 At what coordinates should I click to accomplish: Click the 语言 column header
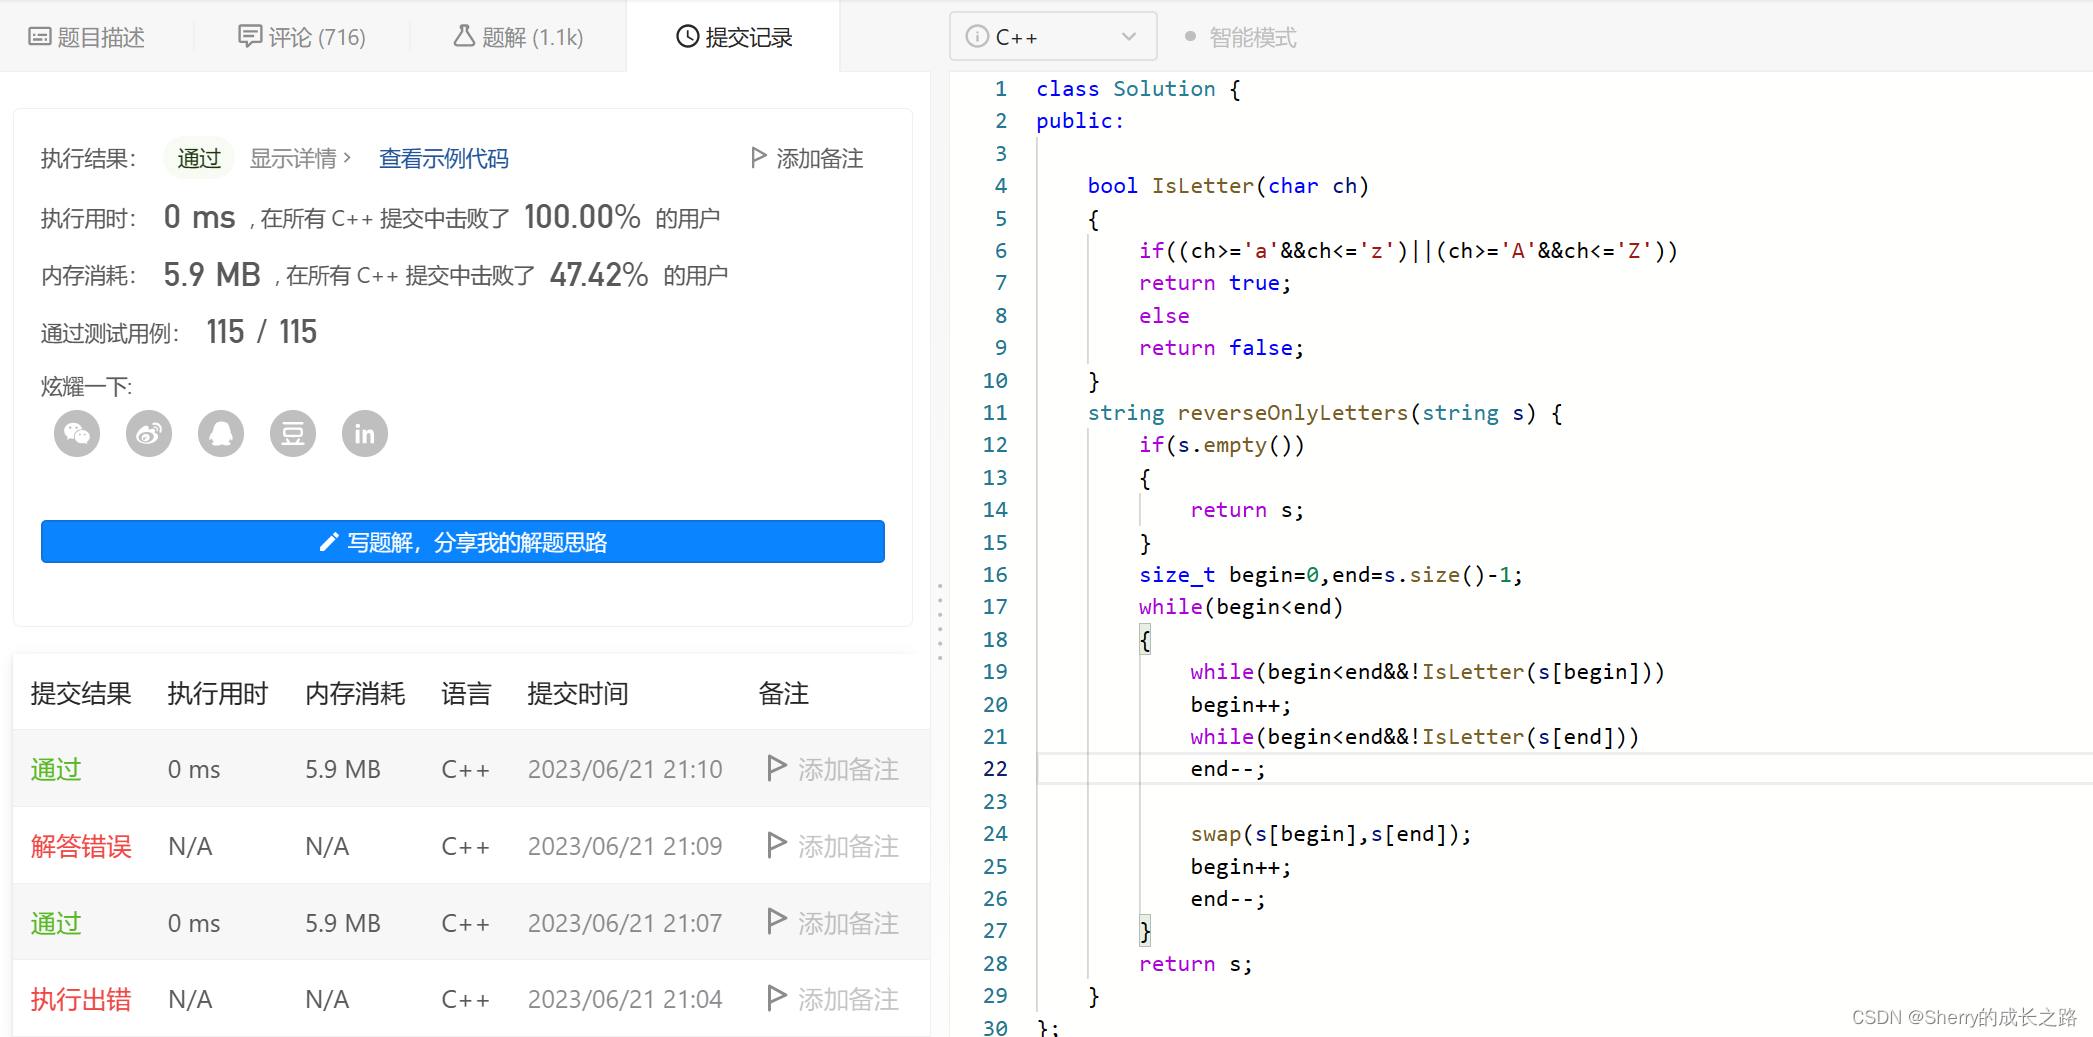466,693
